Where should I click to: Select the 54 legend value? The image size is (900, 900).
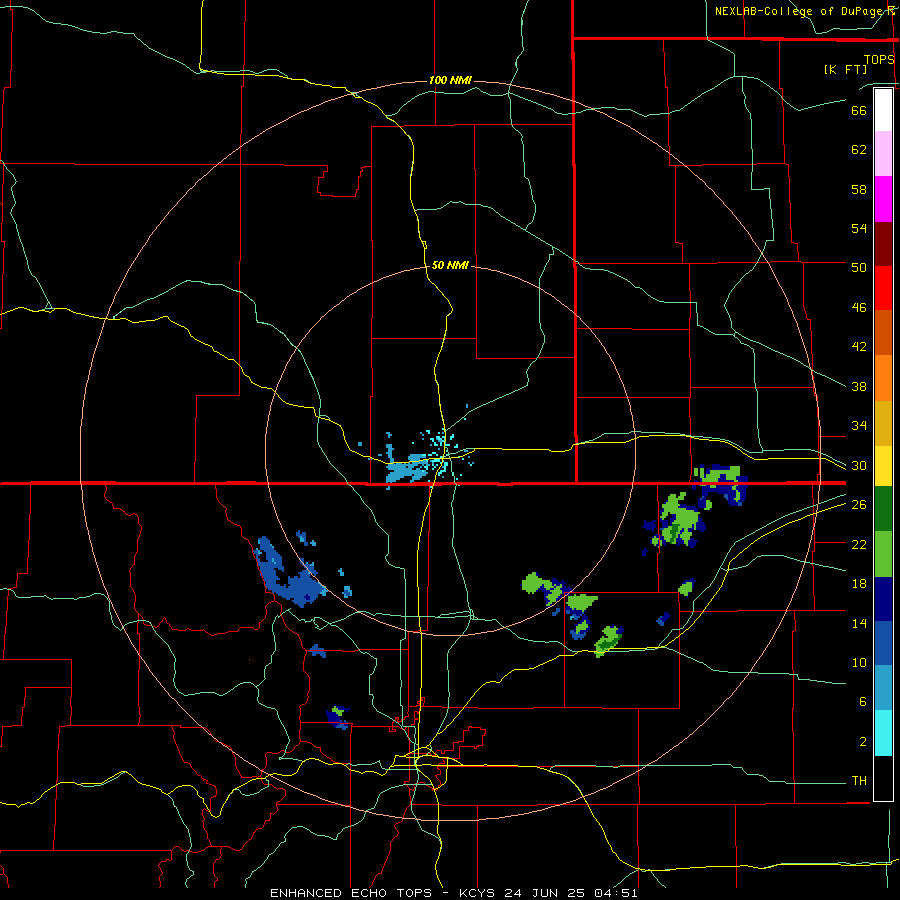(859, 228)
